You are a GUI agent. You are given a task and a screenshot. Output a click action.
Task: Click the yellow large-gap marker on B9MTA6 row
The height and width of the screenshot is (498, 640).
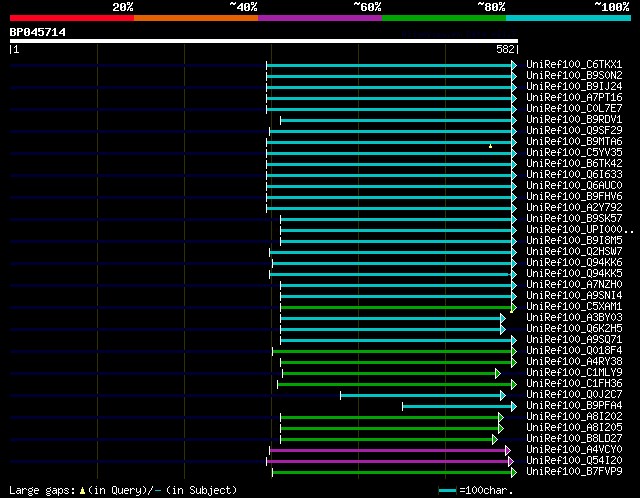490,146
